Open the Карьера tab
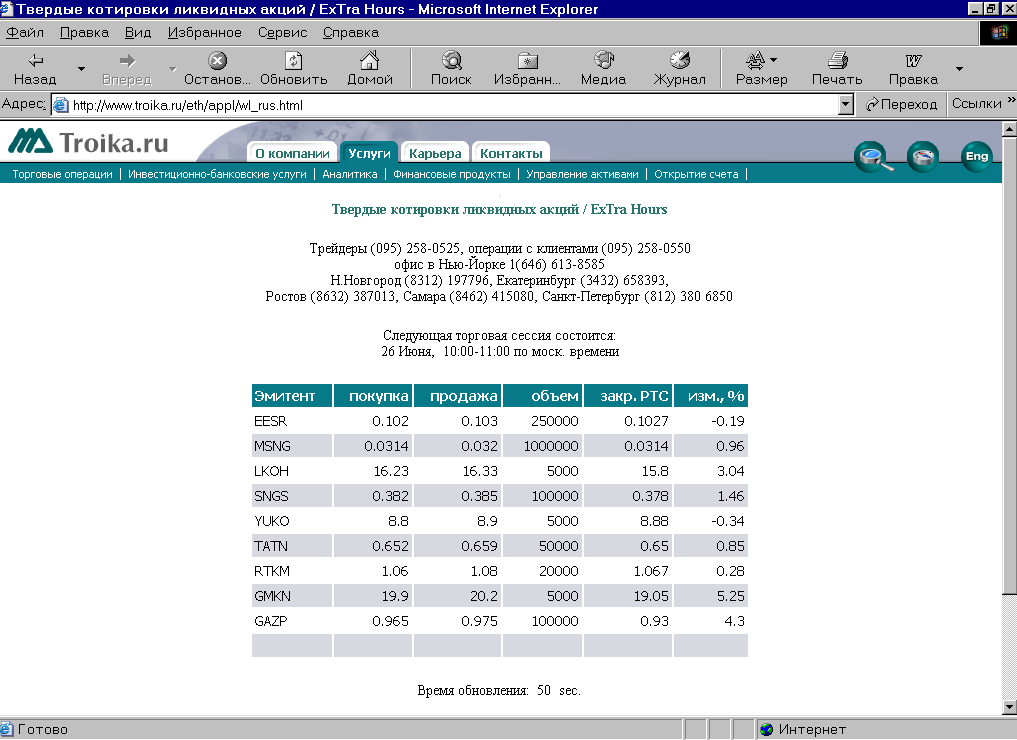Image resolution: width=1017 pixels, height=740 pixels. (435, 153)
